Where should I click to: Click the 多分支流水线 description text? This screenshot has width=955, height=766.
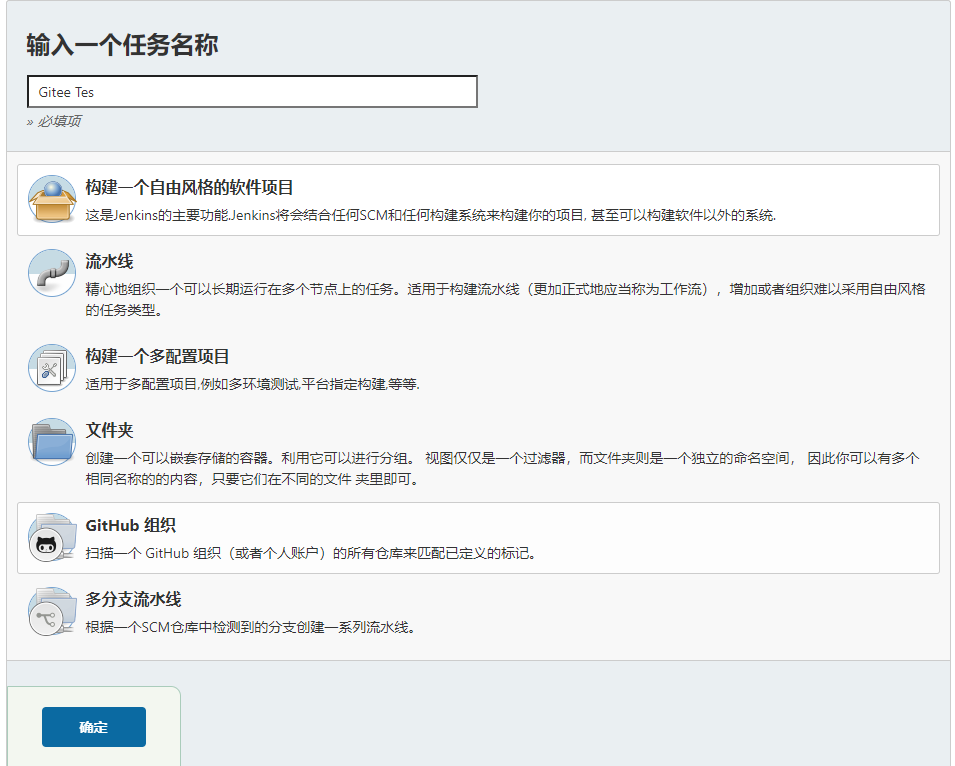[x=249, y=628]
